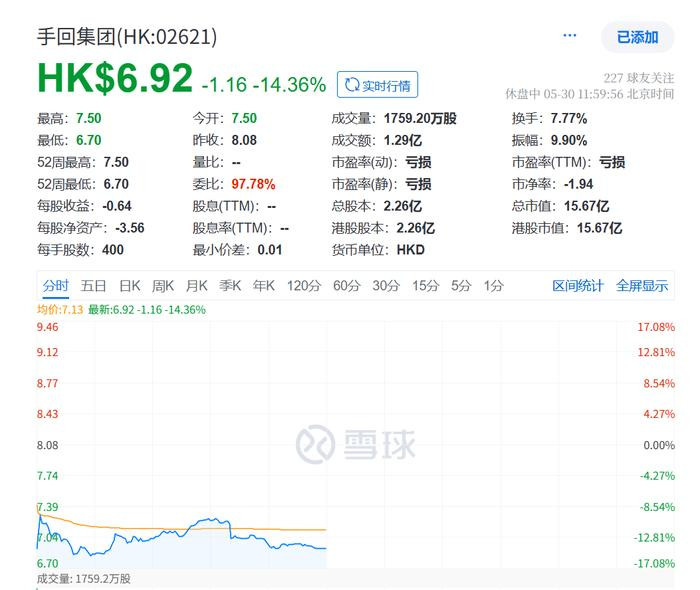Open the 区间统计 link
The height and width of the screenshot is (590, 700).
point(578,285)
